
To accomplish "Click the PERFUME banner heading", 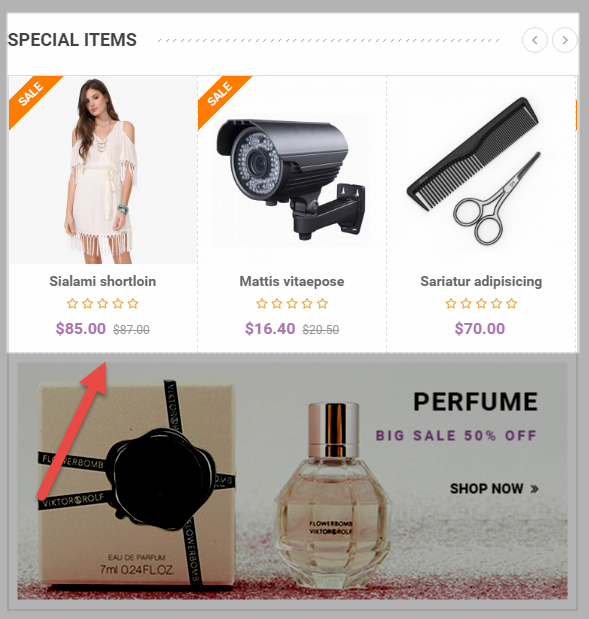I will pos(475,402).
